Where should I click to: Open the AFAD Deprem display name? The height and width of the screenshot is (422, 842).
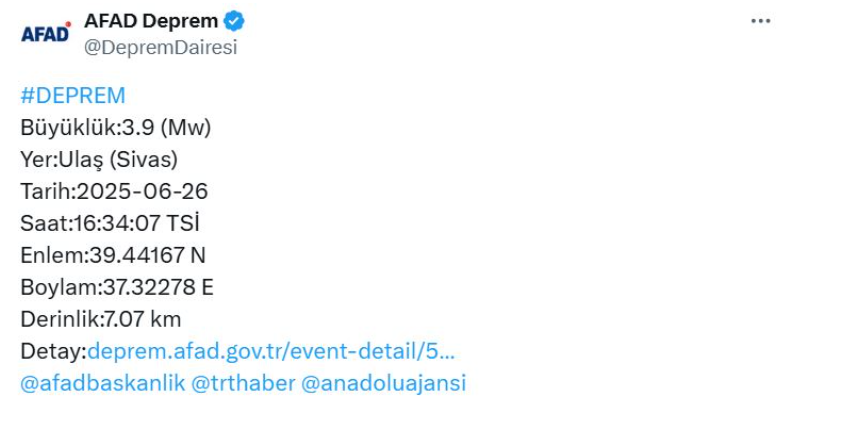click(x=151, y=21)
